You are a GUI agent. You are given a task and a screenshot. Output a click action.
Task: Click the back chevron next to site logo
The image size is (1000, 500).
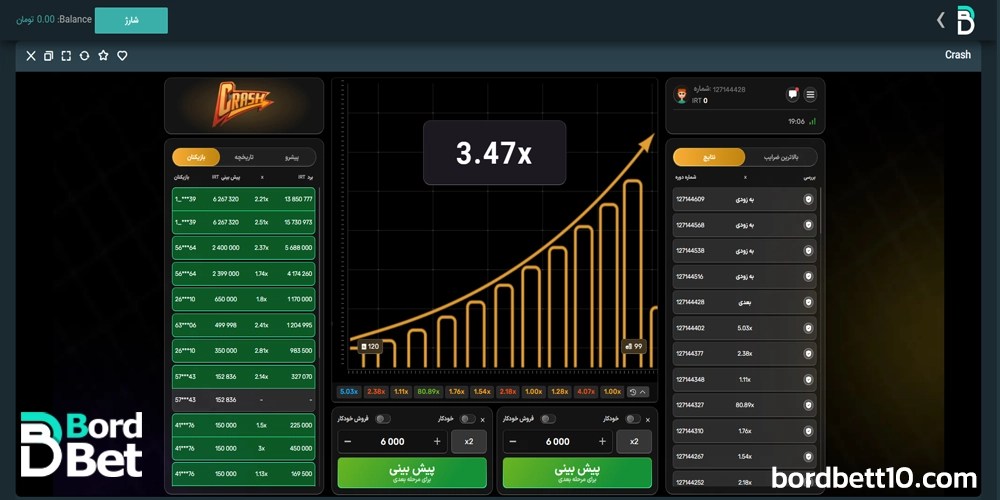pyautogui.click(x=940, y=20)
